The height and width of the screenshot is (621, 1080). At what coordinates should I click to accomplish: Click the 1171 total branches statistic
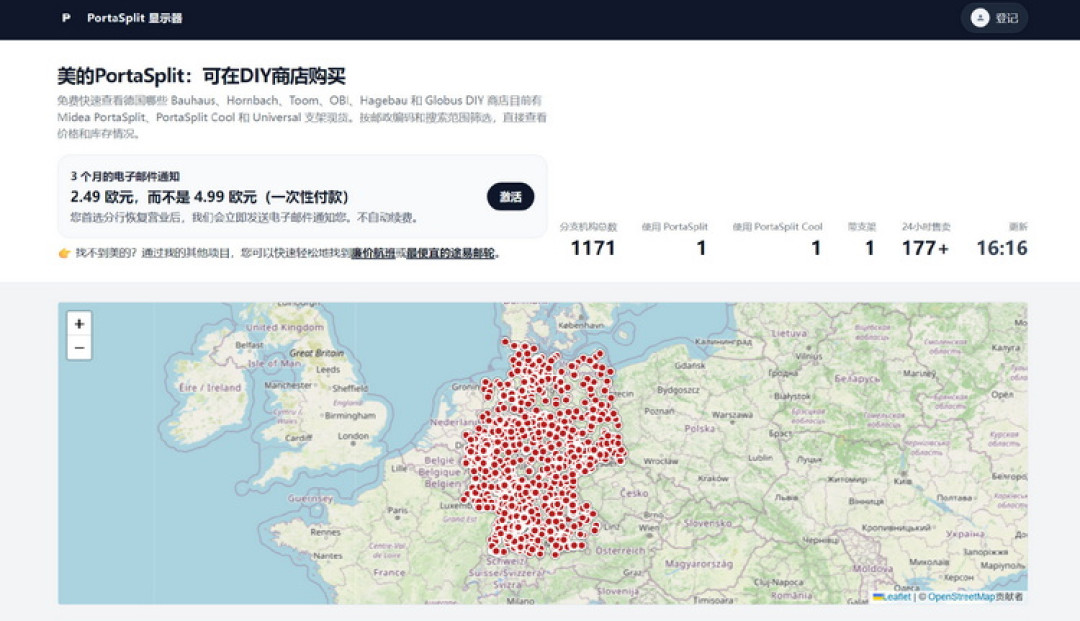(x=592, y=248)
